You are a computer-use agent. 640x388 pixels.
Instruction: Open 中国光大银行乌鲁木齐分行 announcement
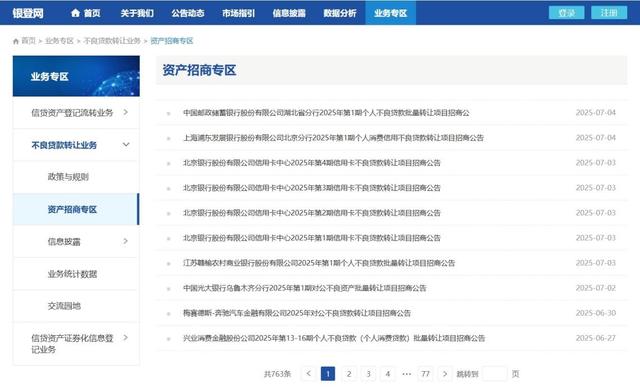coord(304,288)
